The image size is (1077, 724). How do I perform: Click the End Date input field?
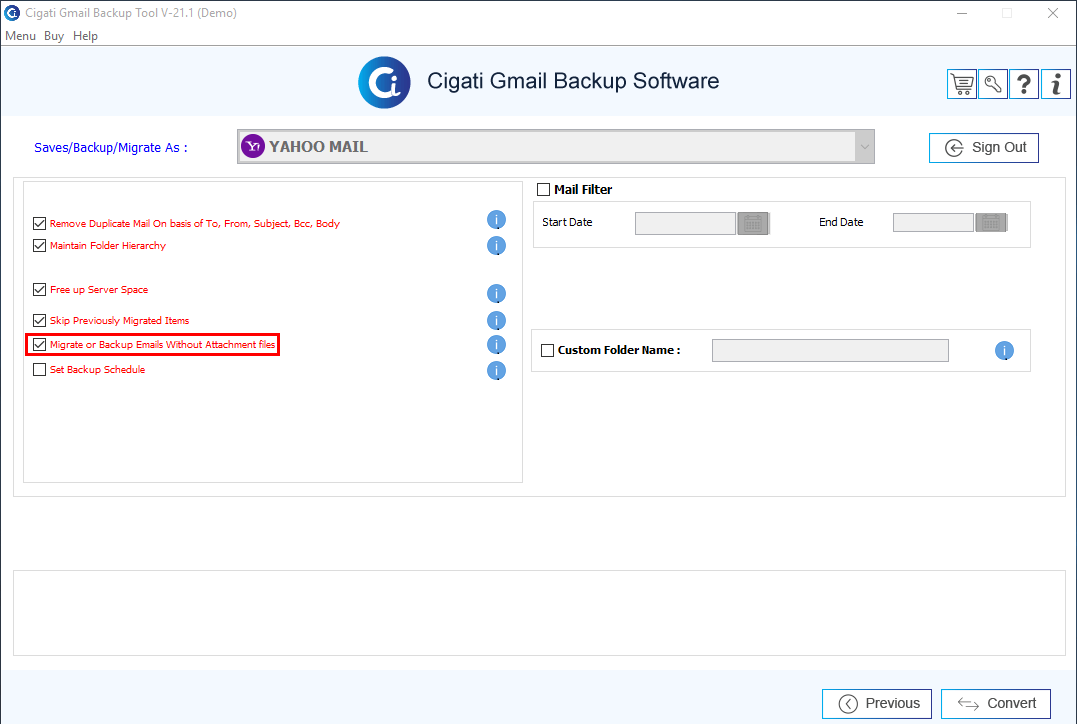(x=933, y=223)
